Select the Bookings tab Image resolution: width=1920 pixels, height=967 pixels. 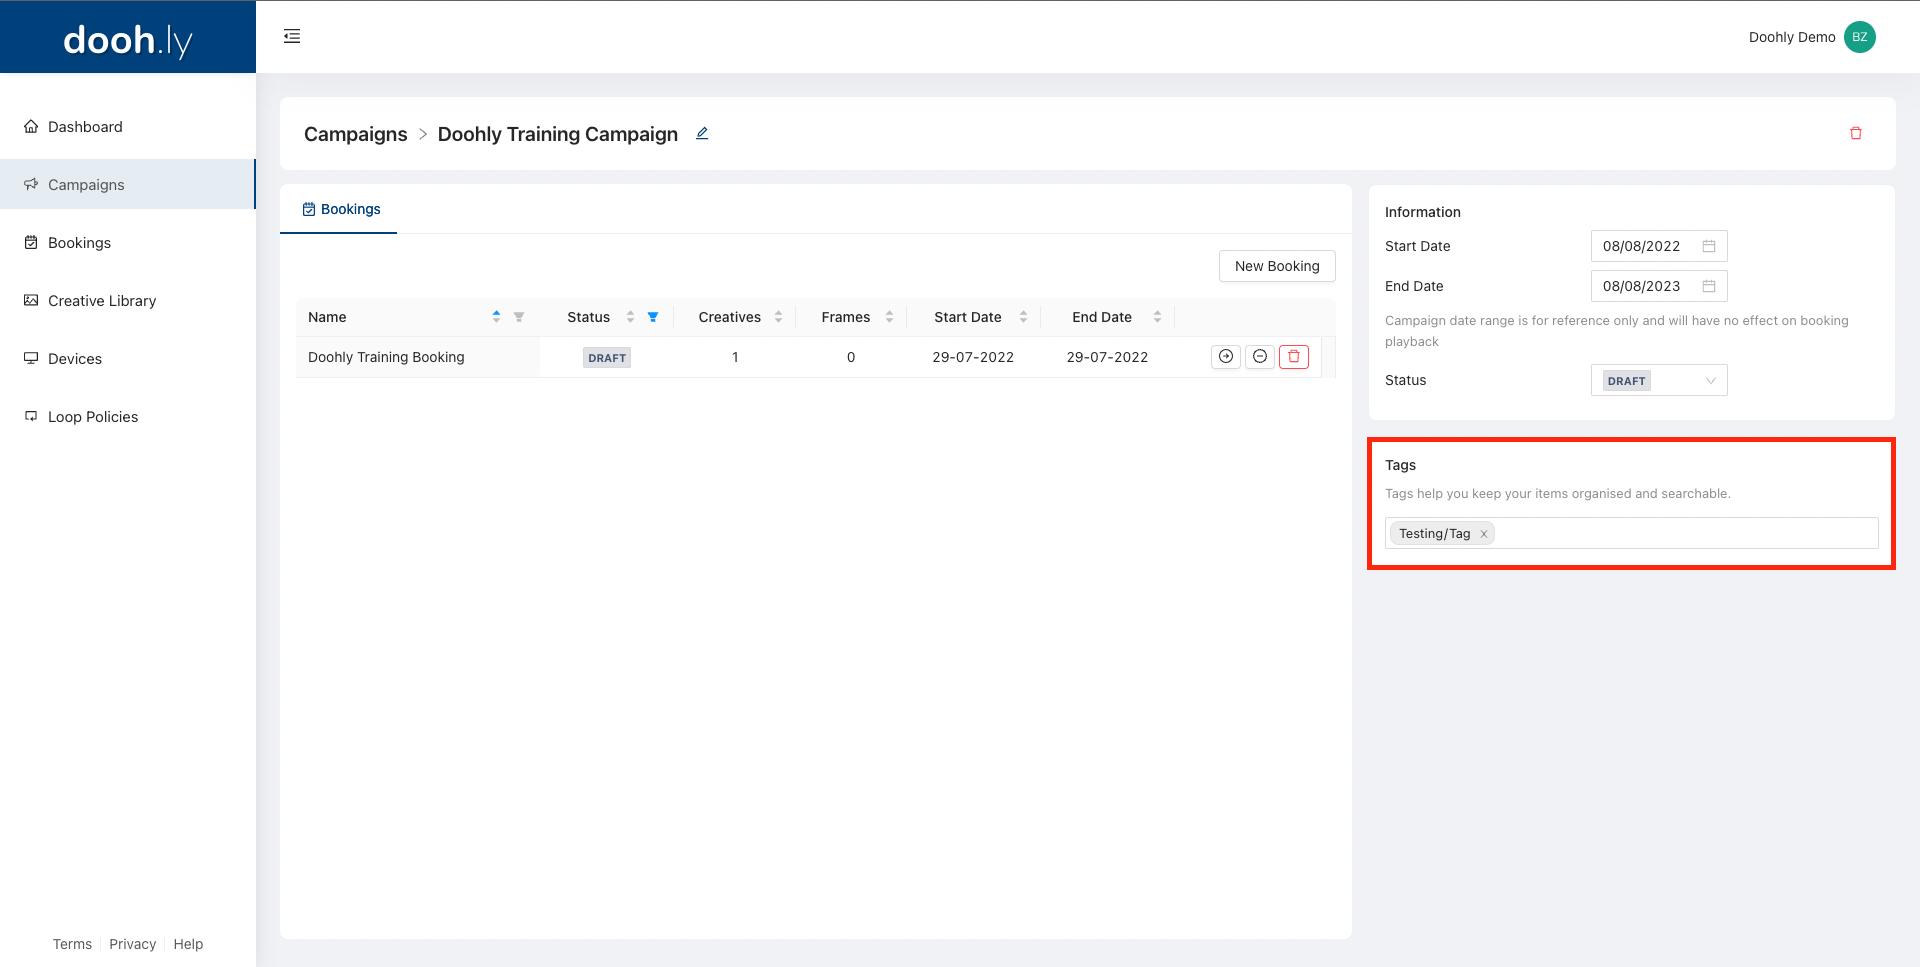341,209
